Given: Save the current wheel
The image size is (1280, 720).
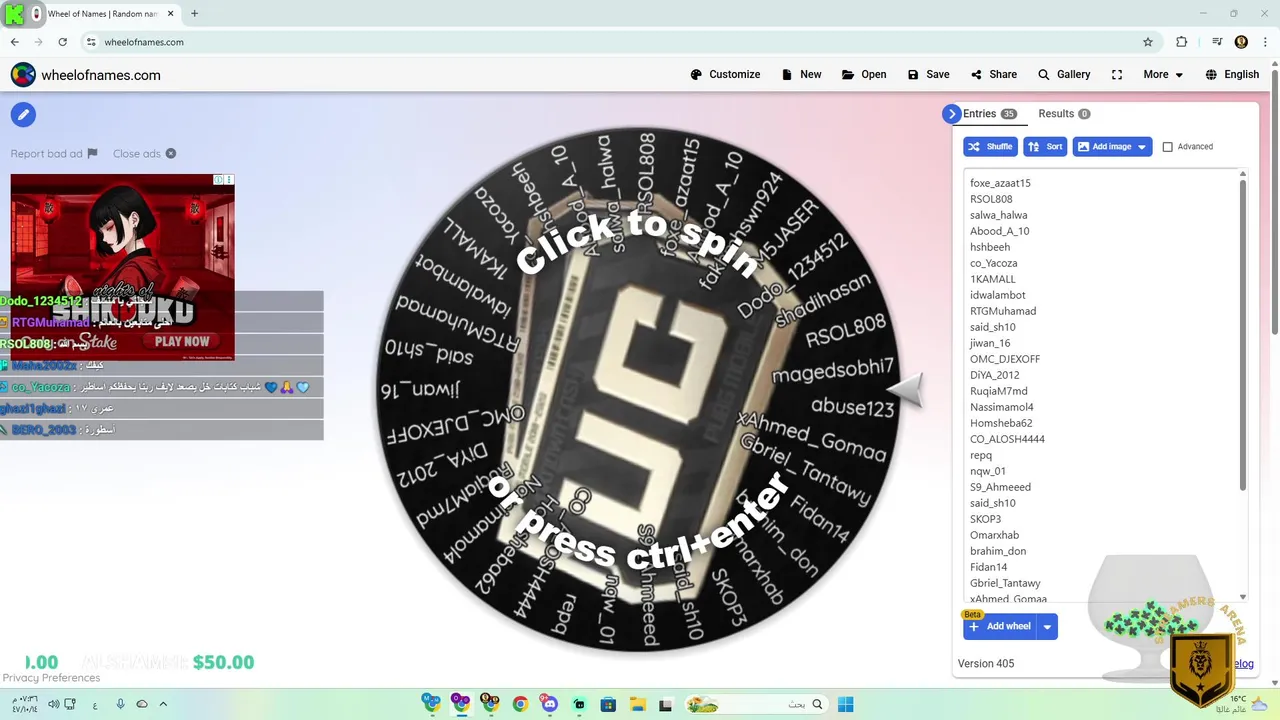Looking at the screenshot, I should [928, 74].
